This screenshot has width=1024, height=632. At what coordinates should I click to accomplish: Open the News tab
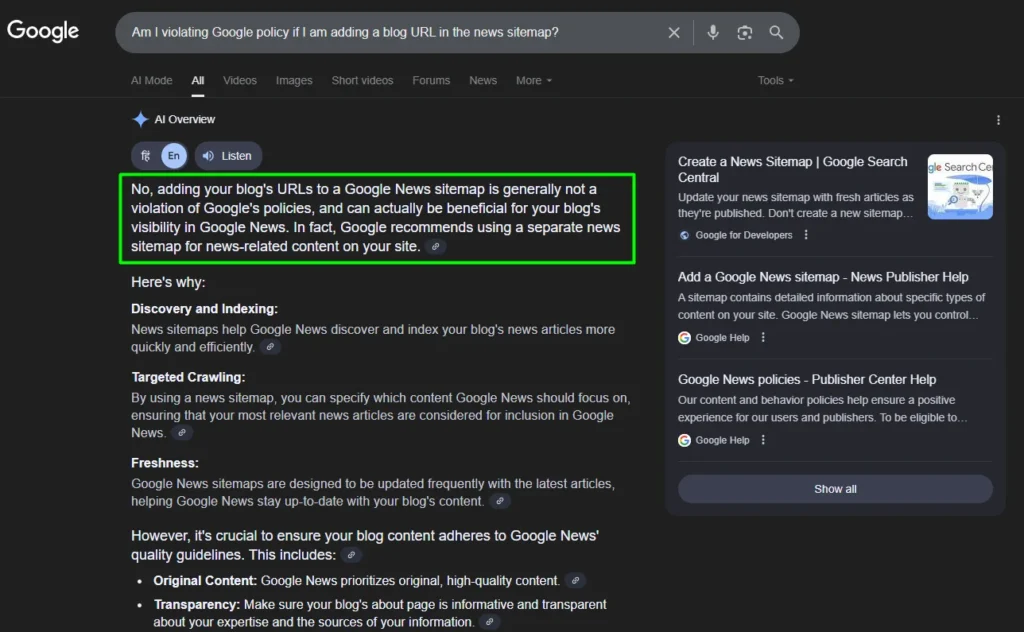tap(483, 80)
